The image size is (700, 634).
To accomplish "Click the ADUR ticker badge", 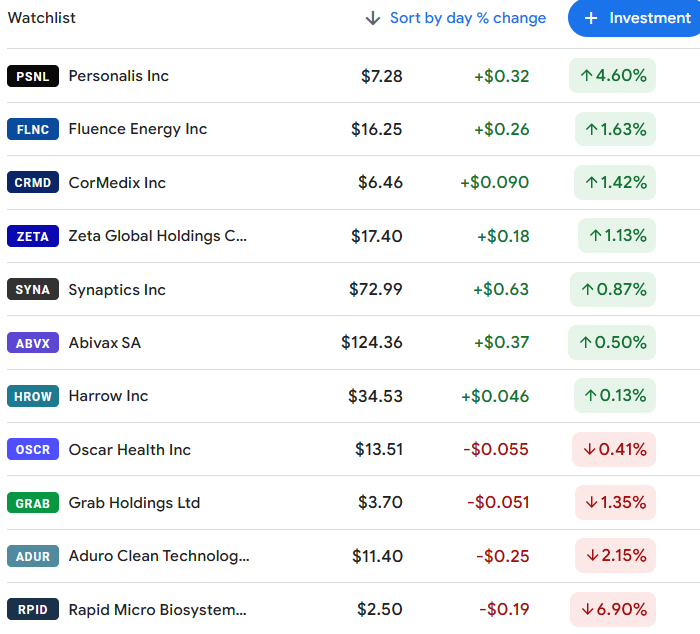I will pyautogui.click(x=33, y=556).
